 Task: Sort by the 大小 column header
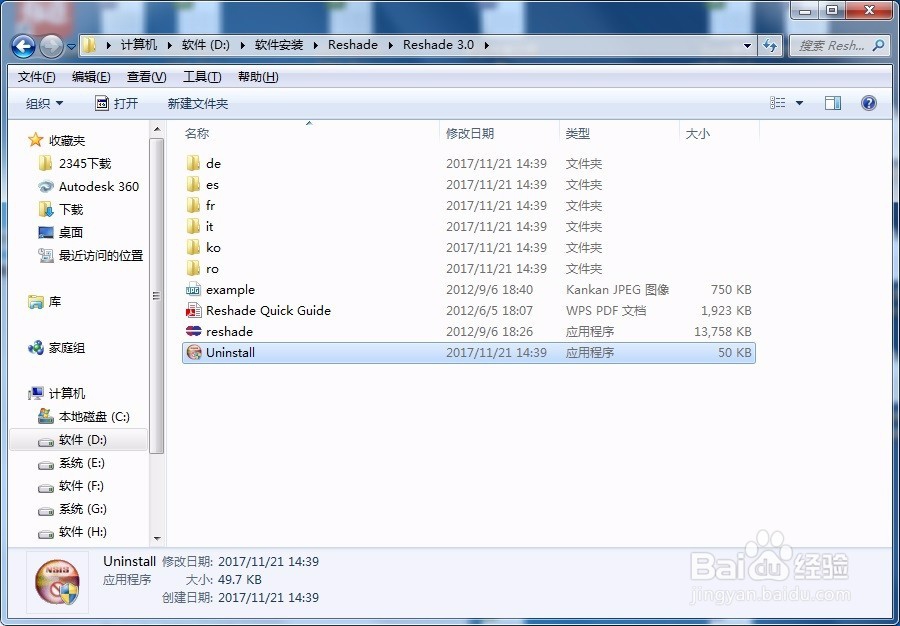pos(697,134)
